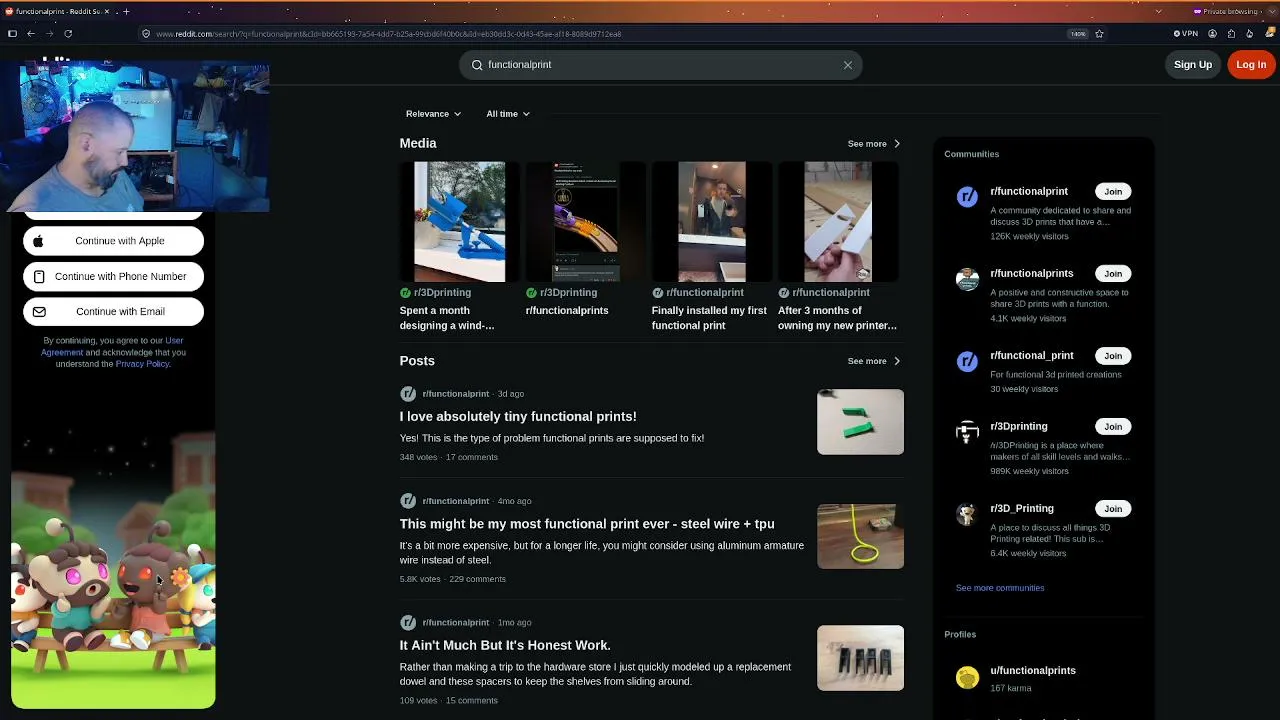Open the 'After 3 months of owning' media thumbnail
Viewport: 1280px width, 720px height.
point(838,222)
